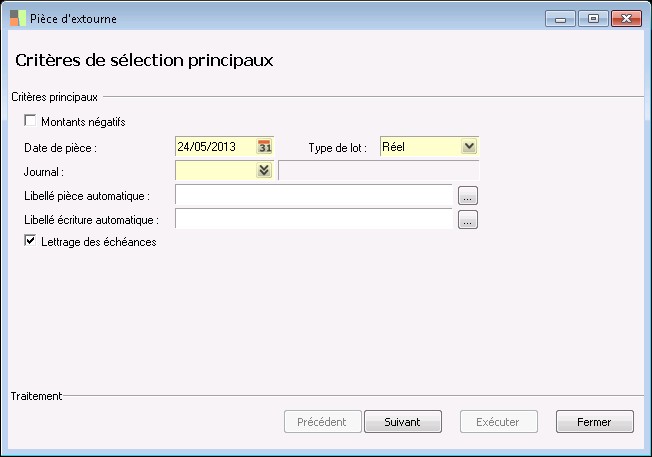Click into Libellé pièce automatique text field

(x=313, y=195)
